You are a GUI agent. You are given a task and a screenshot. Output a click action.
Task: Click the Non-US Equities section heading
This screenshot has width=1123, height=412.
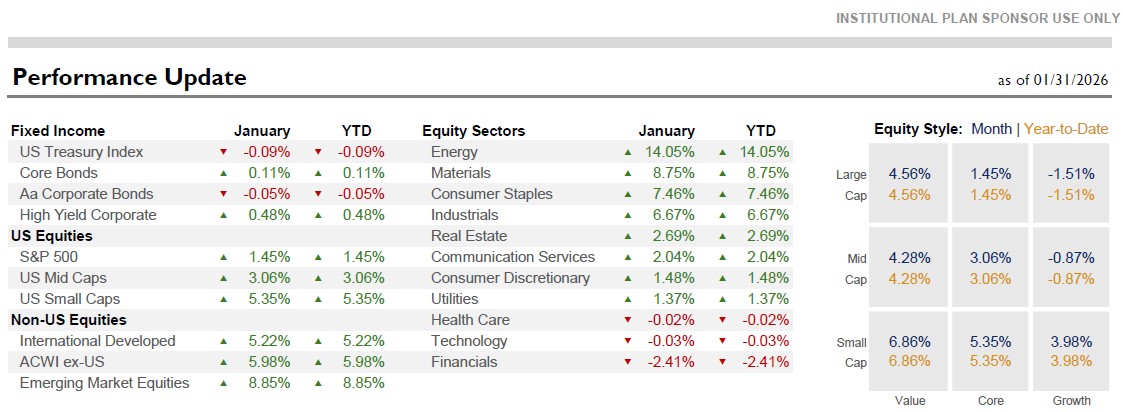pyautogui.click(x=68, y=320)
